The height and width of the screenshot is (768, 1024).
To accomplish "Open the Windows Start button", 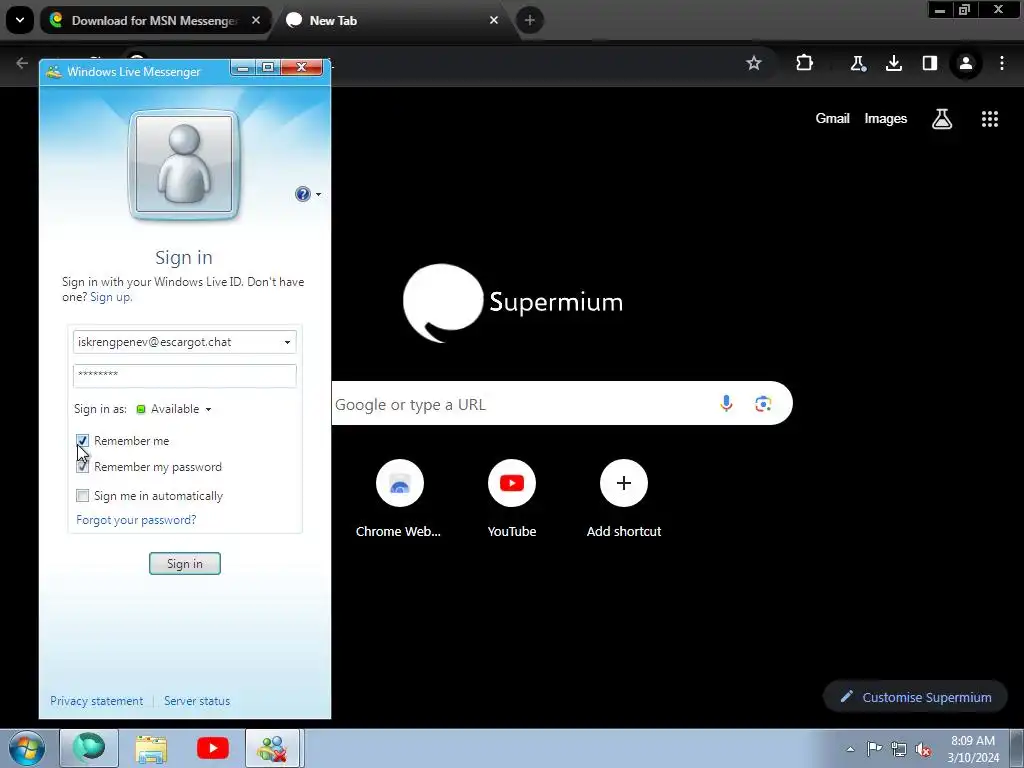I will click(x=27, y=748).
